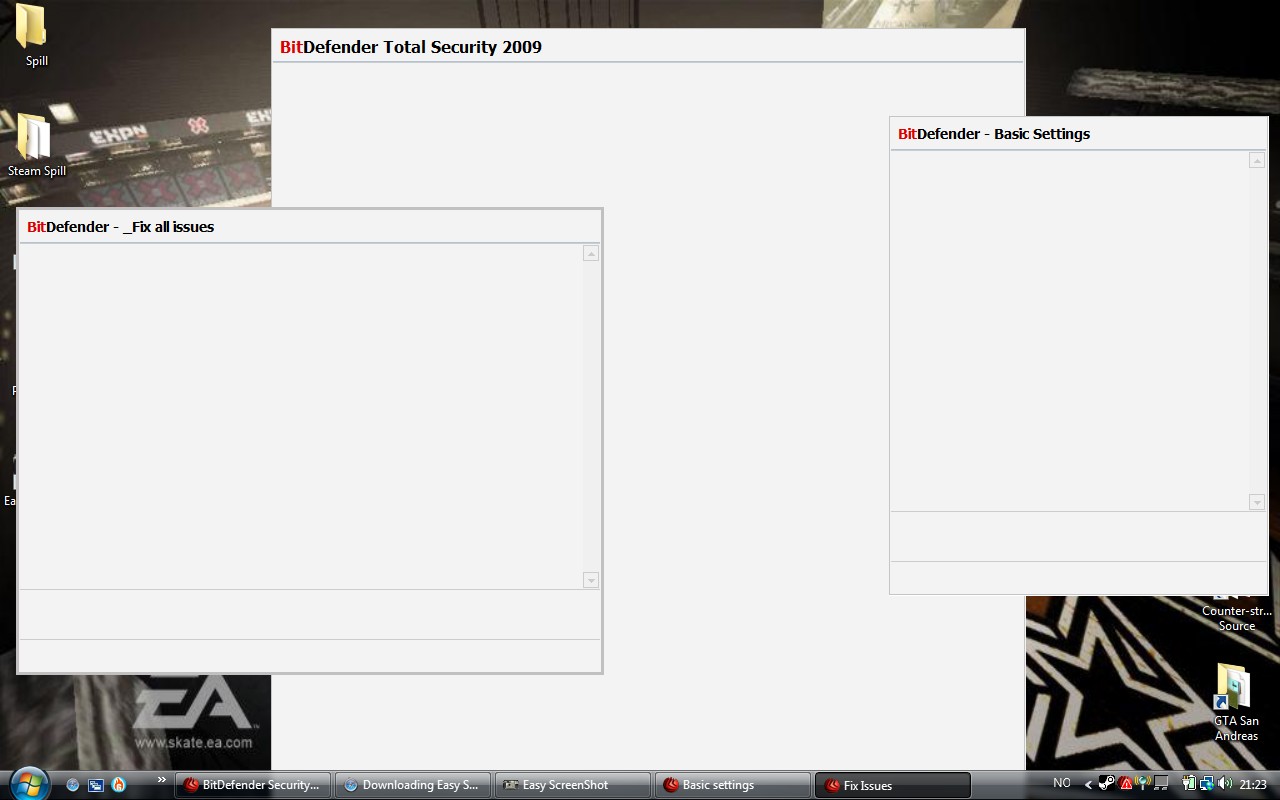Viewport: 1280px width, 800px height.
Task: Click the Switch between windows Quick Launch icon
Action: click(96, 785)
